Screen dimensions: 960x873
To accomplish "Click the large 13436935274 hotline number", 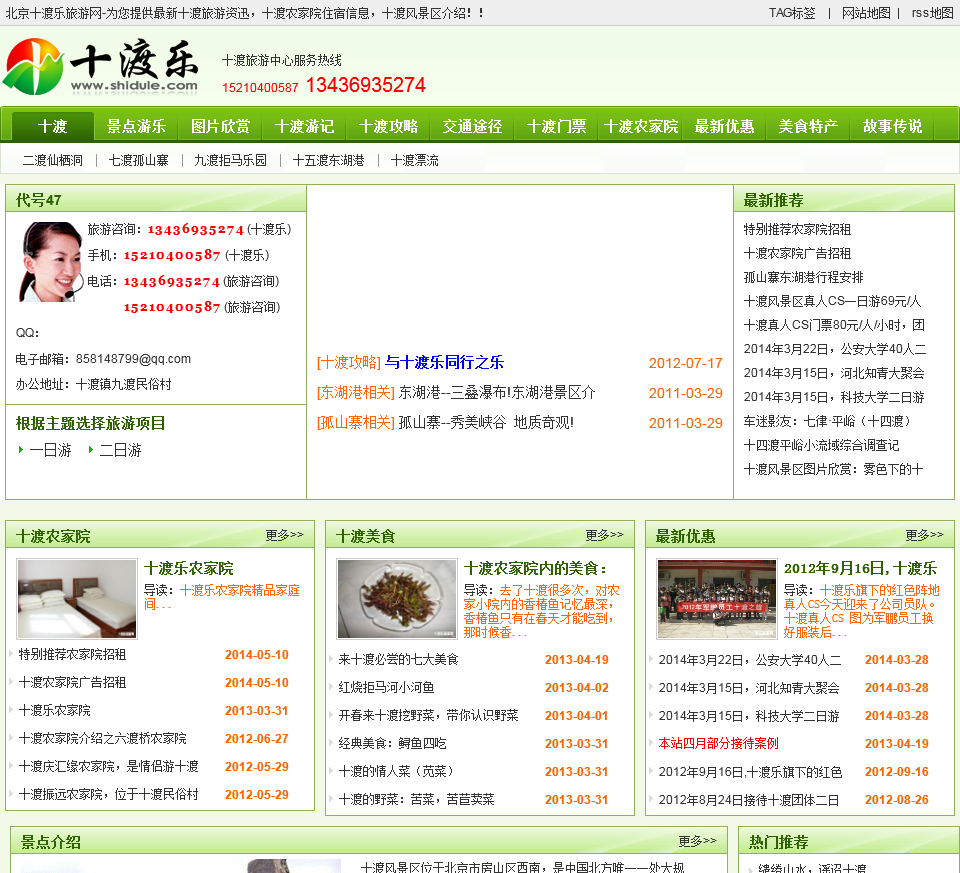I will (366, 85).
